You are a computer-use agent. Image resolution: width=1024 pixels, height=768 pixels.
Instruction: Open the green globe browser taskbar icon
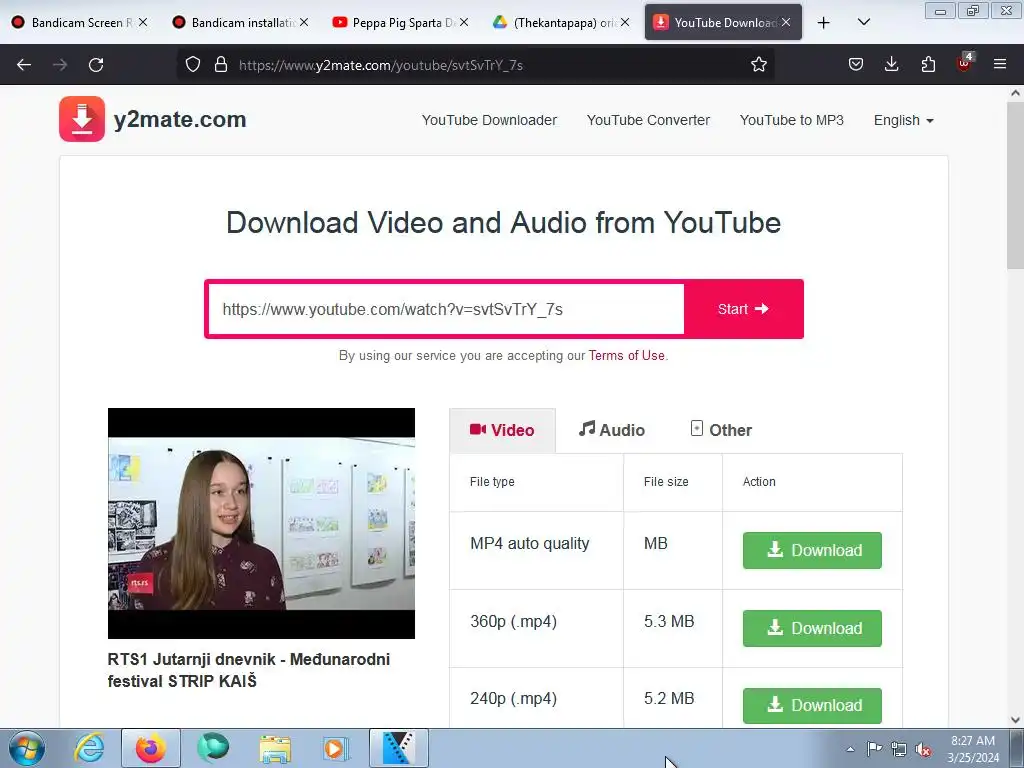(x=213, y=748)
